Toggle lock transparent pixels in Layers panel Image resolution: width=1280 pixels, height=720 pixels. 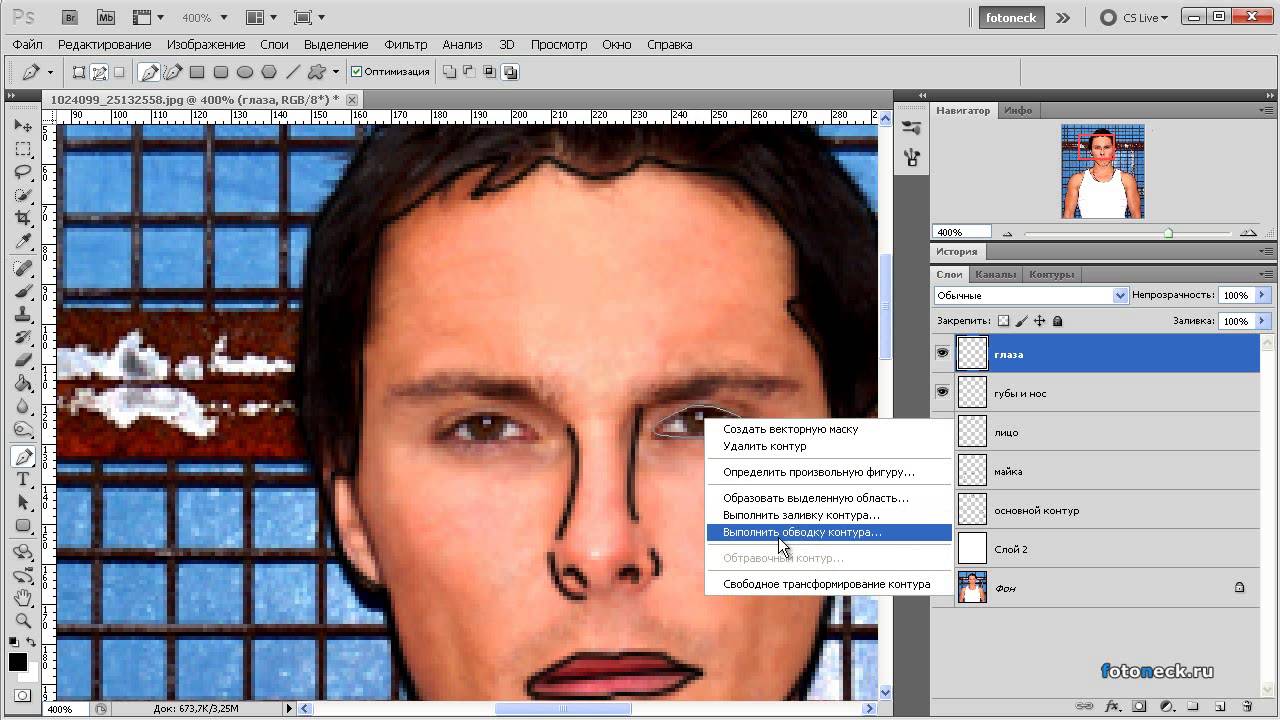[x=1004, y=321]
